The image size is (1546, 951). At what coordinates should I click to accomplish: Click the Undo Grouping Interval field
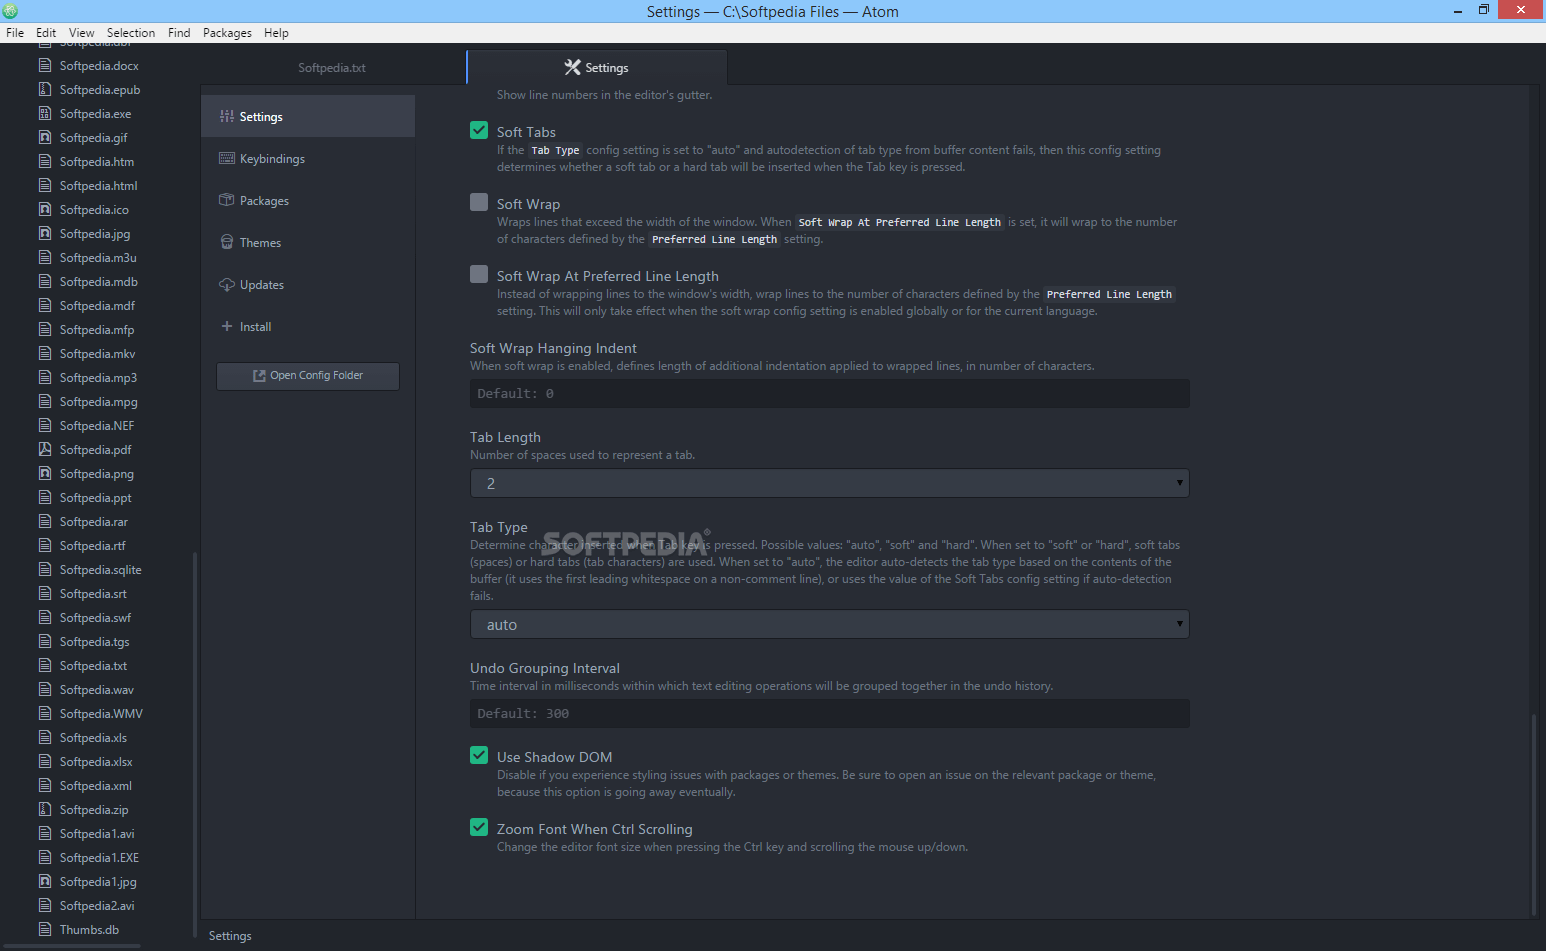click(829, 713)
